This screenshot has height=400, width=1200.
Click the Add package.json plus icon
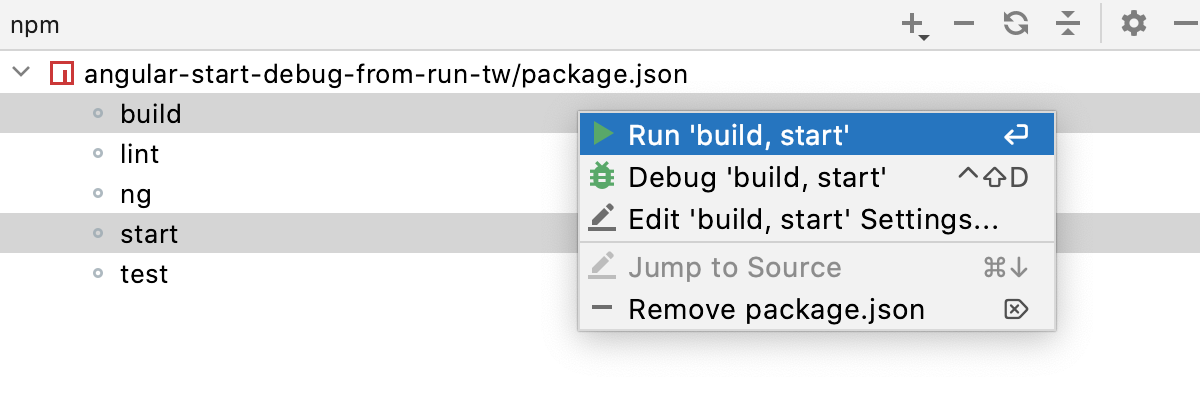pos(913,22)
